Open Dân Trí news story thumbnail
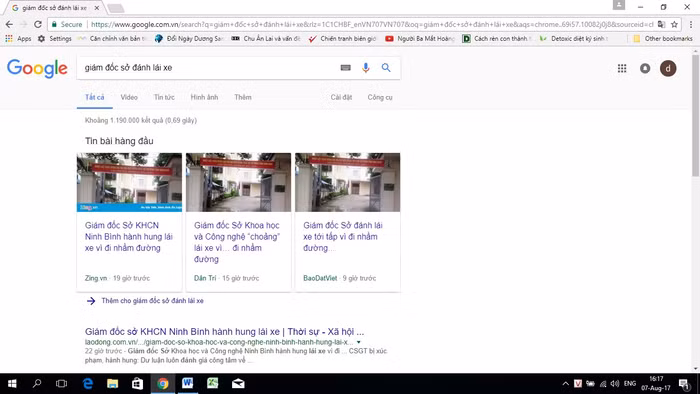Viewport: 700px width, 394px height. click(x=238, y=182)
